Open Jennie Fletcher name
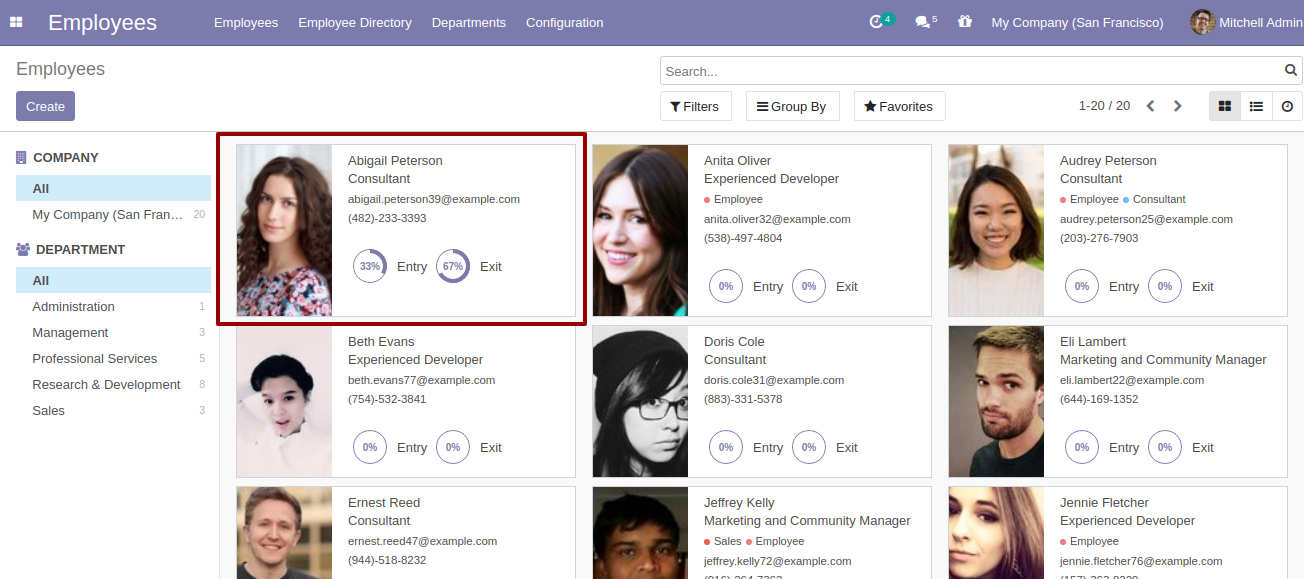This screenshot has width=1304, height=579. click(x=1104, y=502)
